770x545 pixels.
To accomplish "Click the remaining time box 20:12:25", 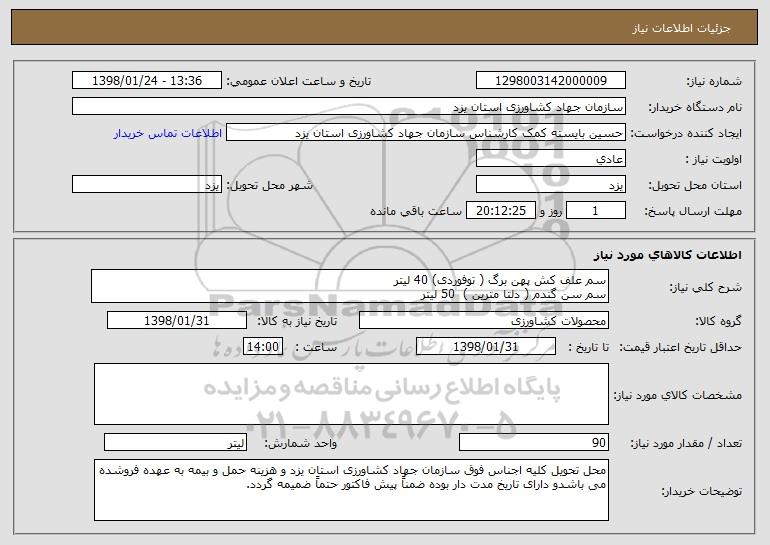I will [x=500, y=211].
